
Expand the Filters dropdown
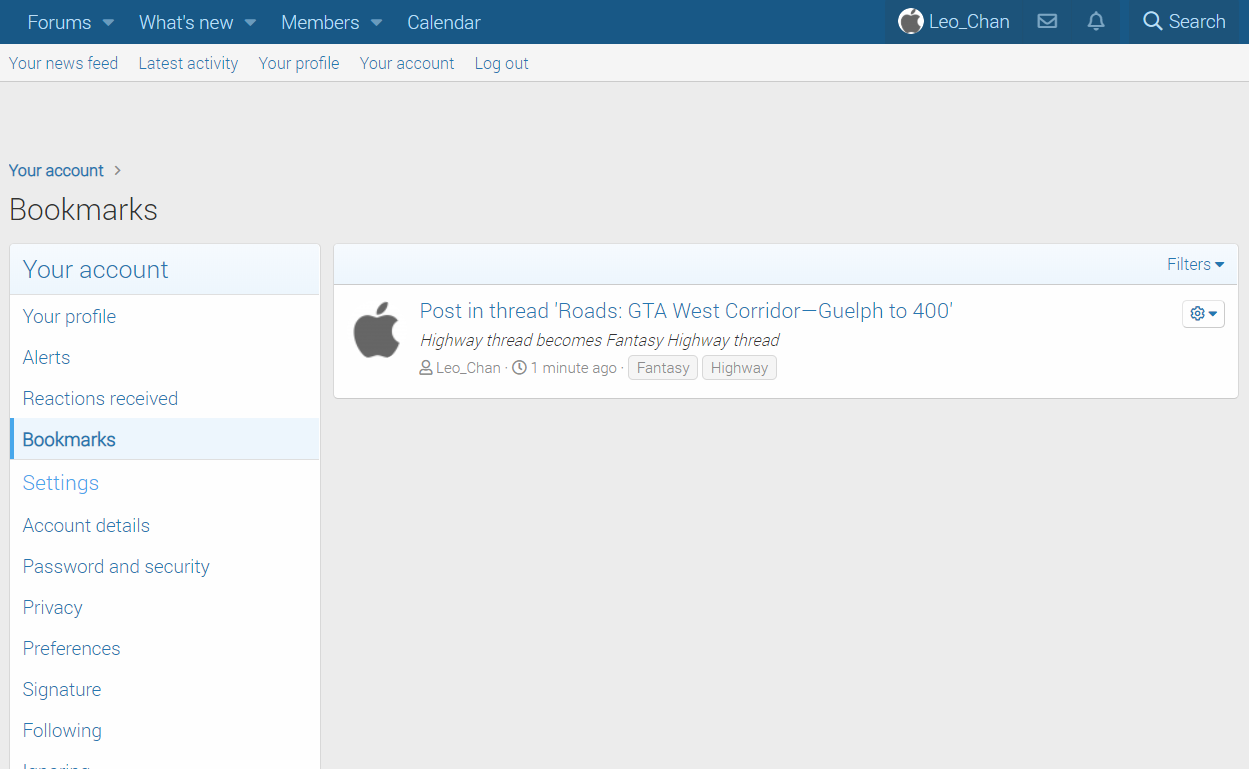click(1195, 264)
